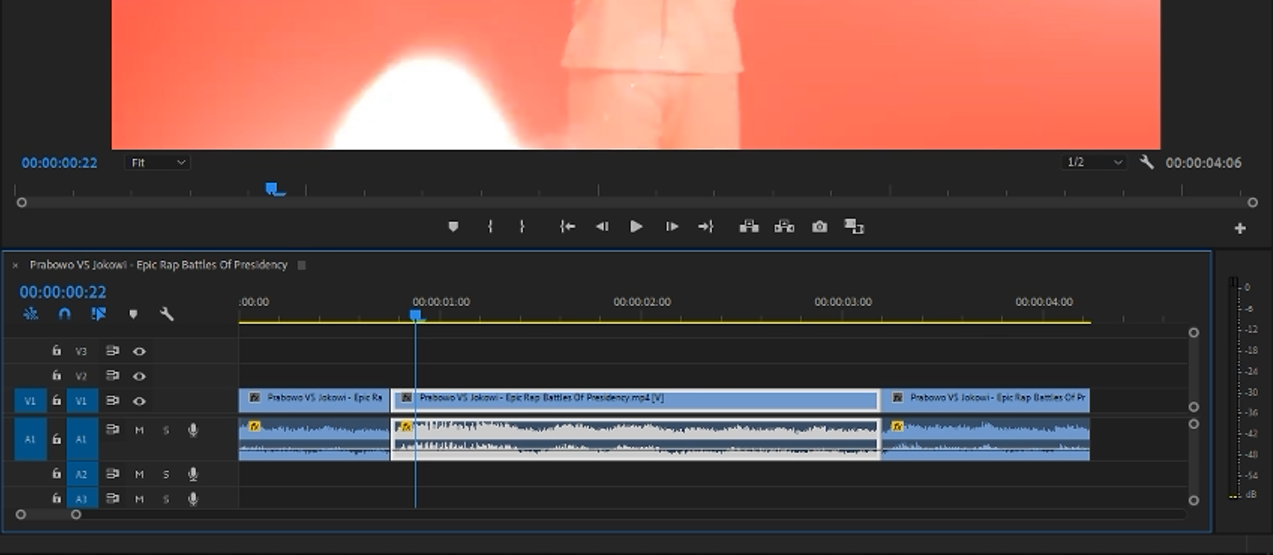Toggle the A2 track targeting button
This screenshot has width=1273, height=555.
pos(82,474)
